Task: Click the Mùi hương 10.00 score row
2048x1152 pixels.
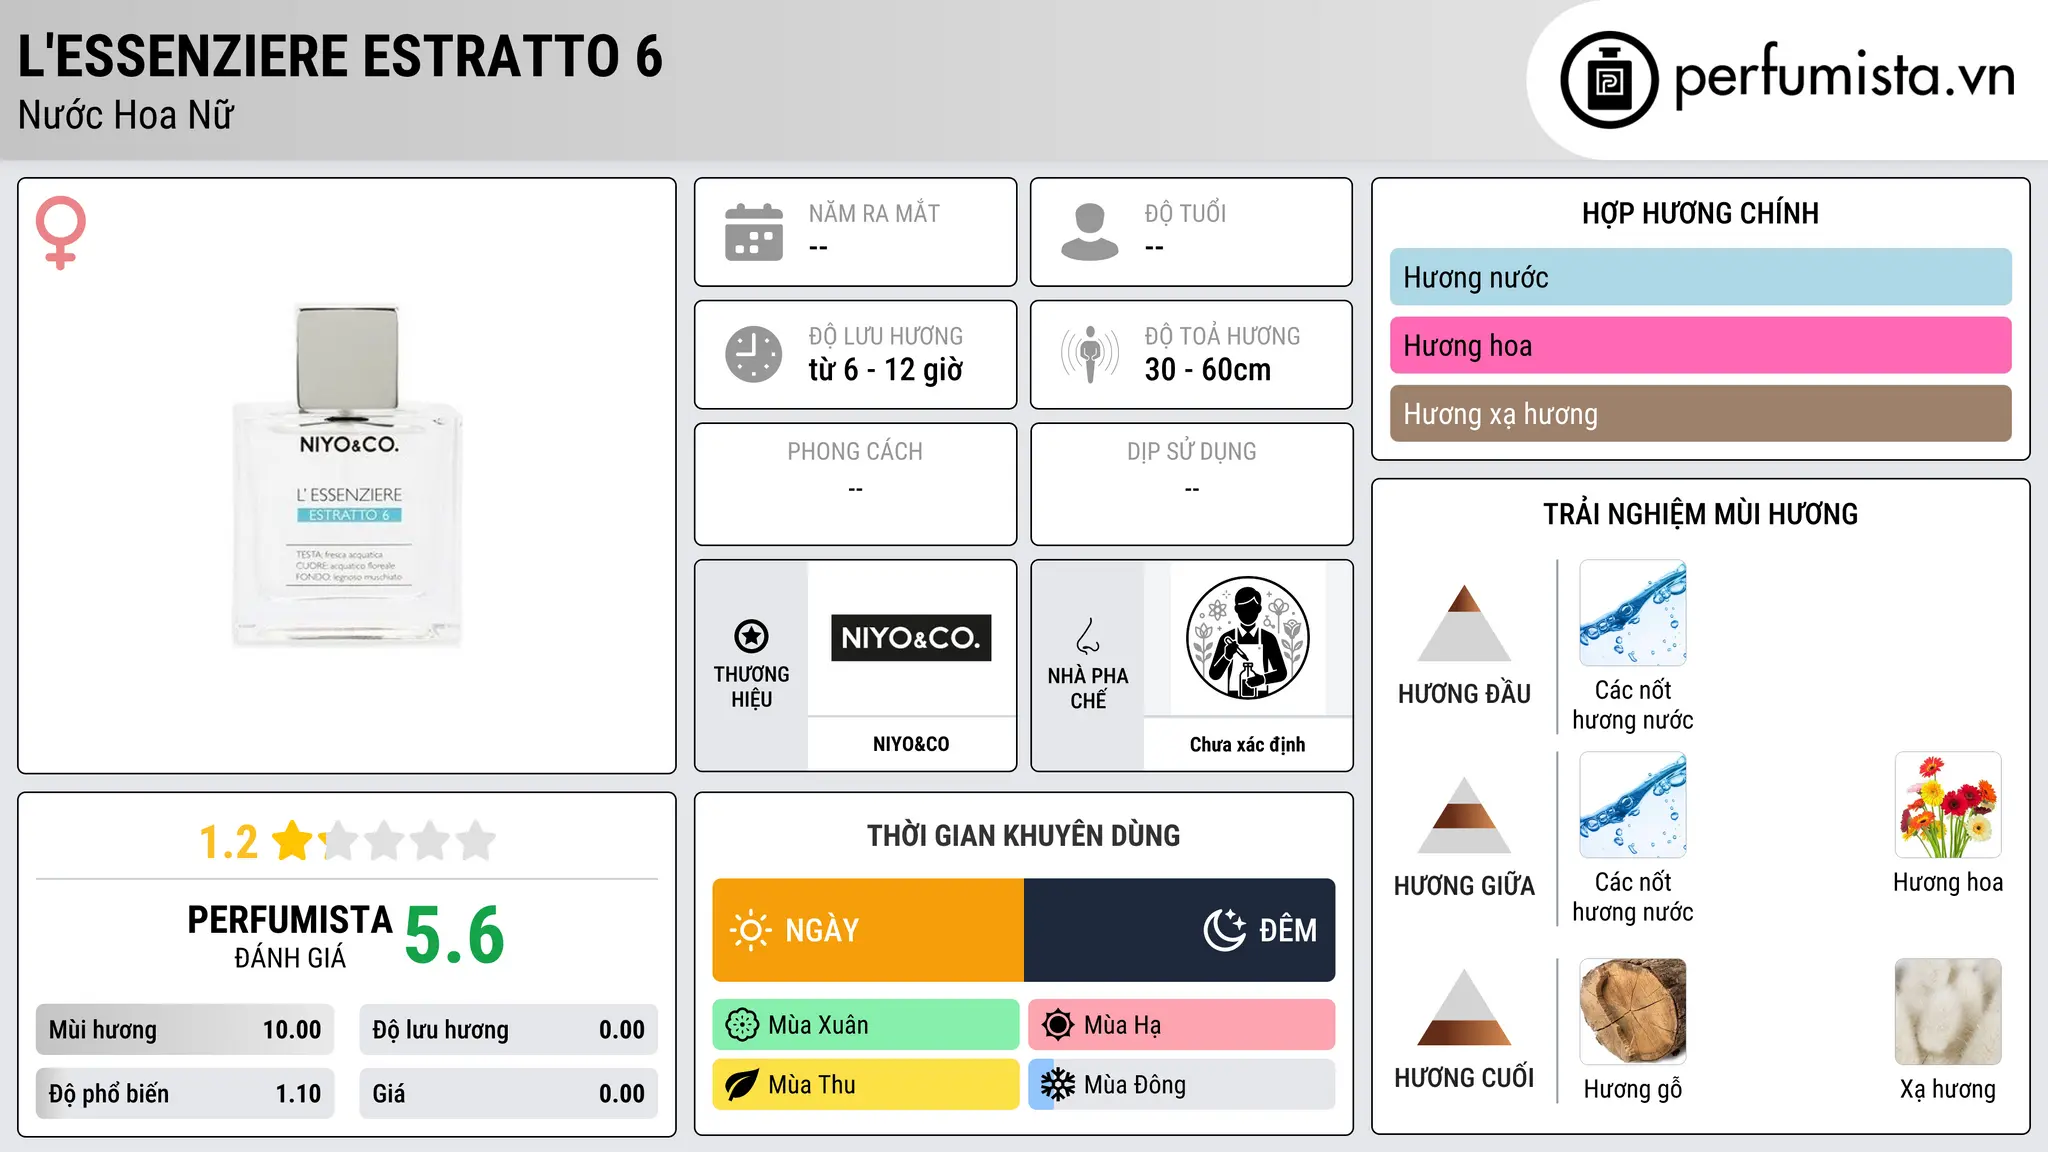Action: coord(185,1029)
